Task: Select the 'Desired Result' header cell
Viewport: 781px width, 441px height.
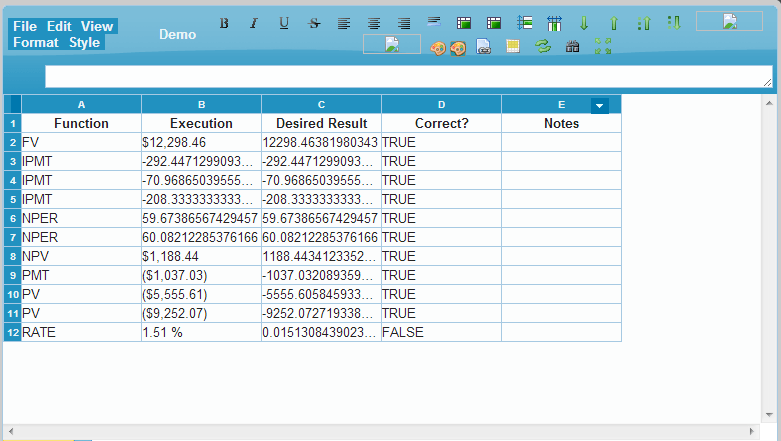Action: click(x=321, y=124)
